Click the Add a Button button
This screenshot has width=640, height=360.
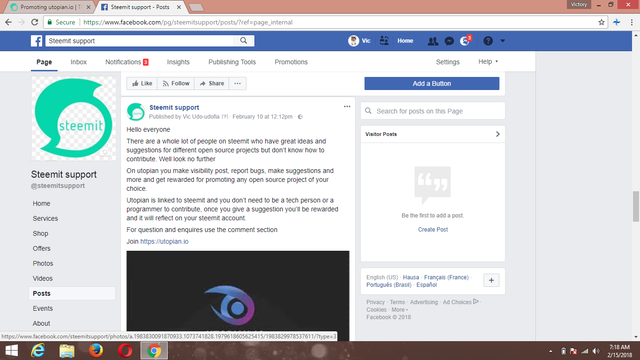pyautogui.click(x=432, y=83)
